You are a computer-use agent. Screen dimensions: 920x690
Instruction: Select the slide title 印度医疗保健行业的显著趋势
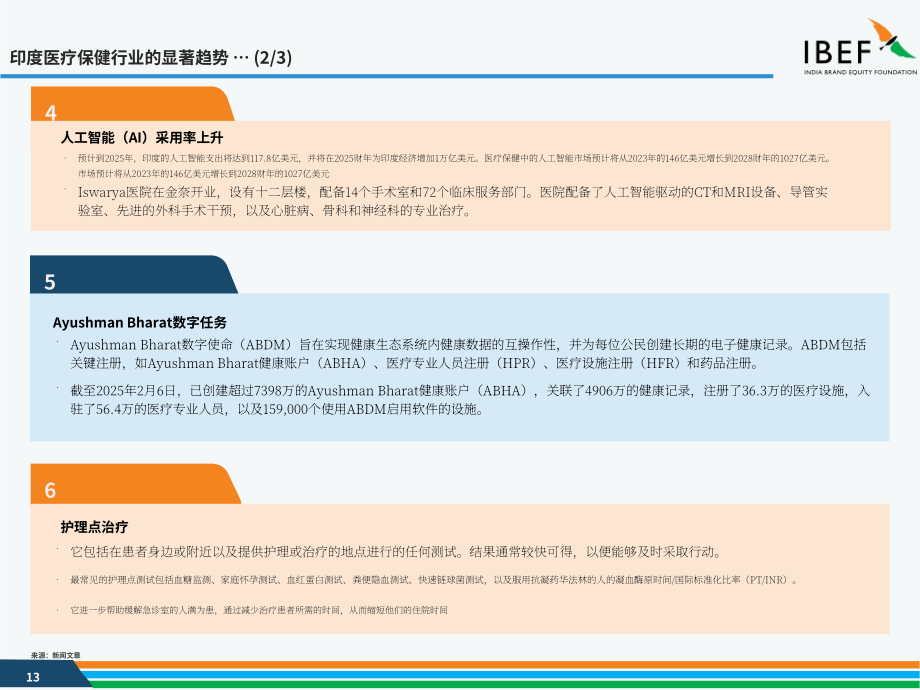click(x=119, y=58)
